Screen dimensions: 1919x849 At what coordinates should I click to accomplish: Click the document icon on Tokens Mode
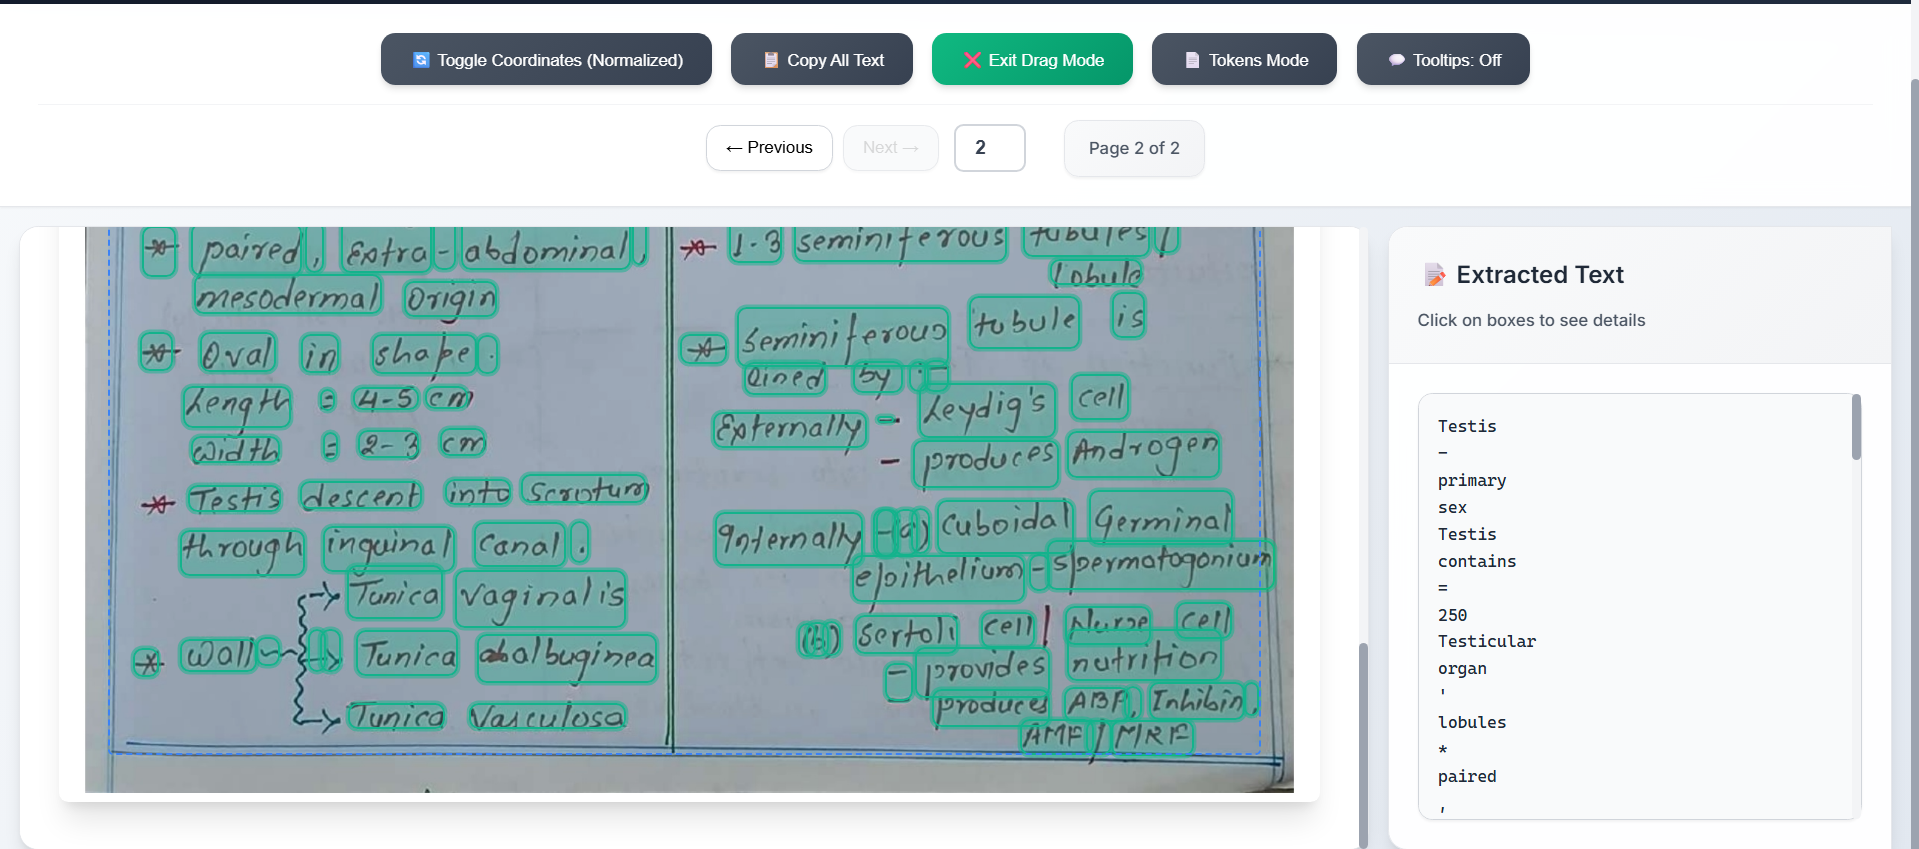[1192, 60]
